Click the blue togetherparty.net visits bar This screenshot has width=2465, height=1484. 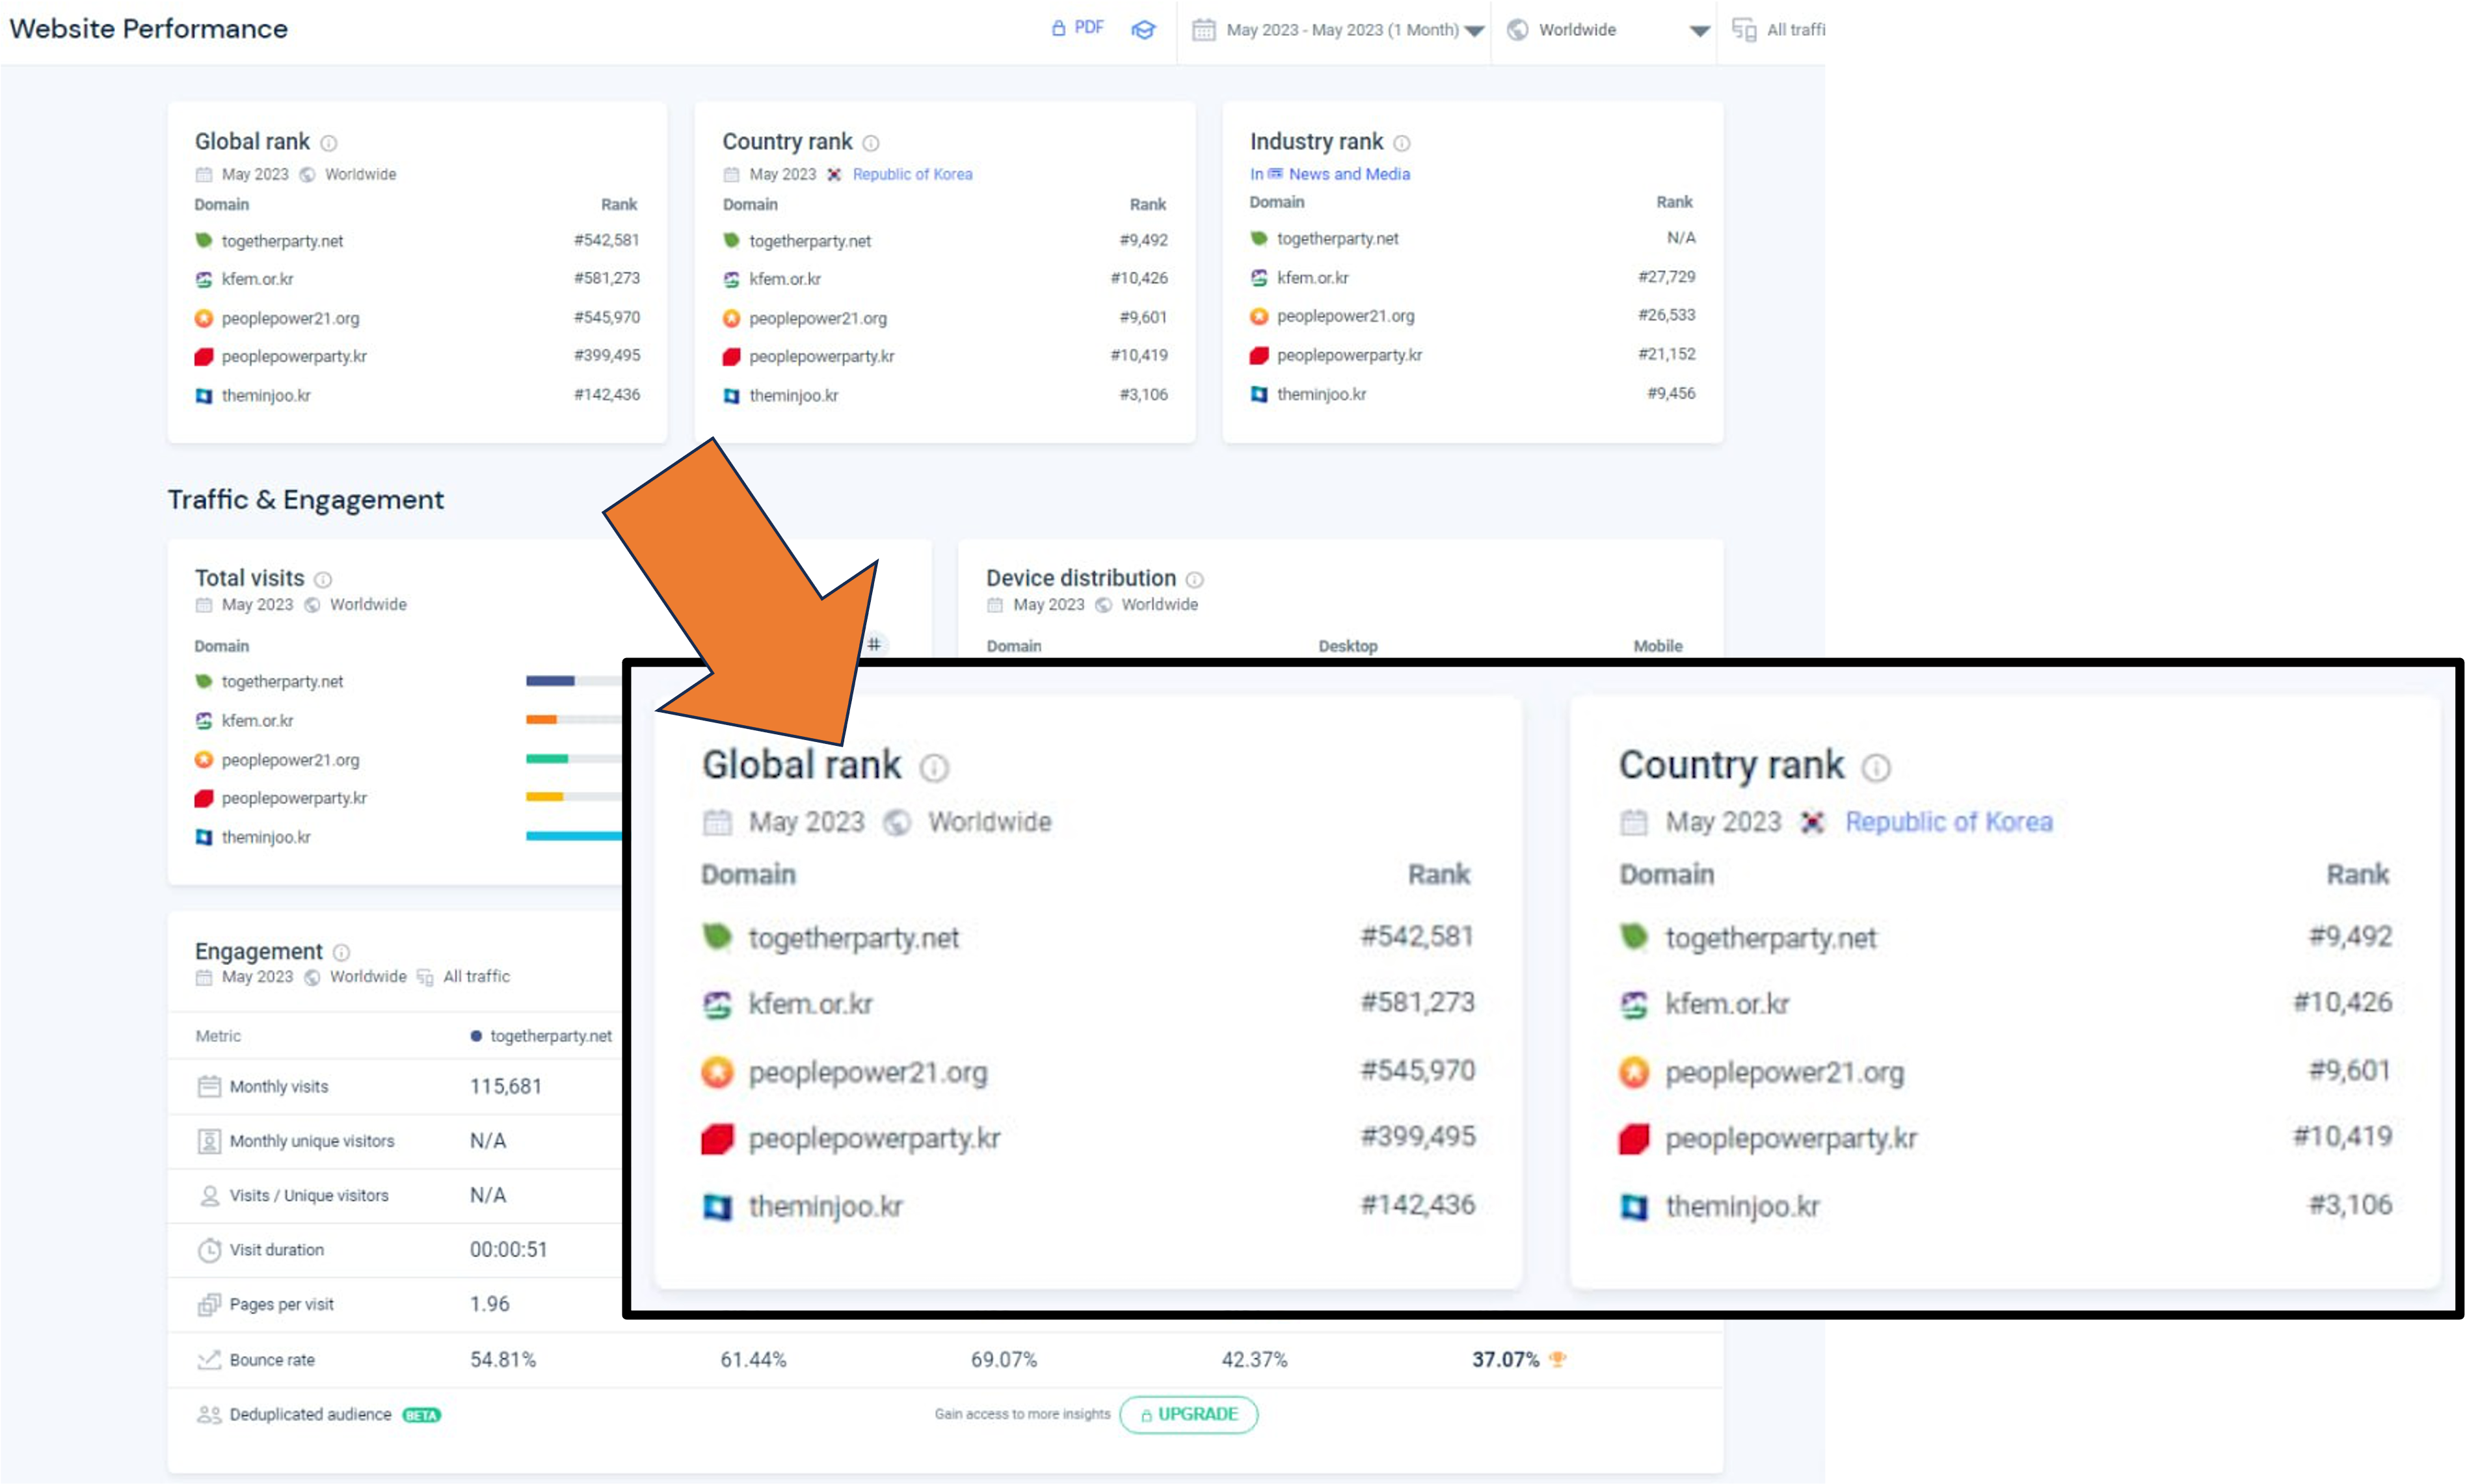(550, 681)
